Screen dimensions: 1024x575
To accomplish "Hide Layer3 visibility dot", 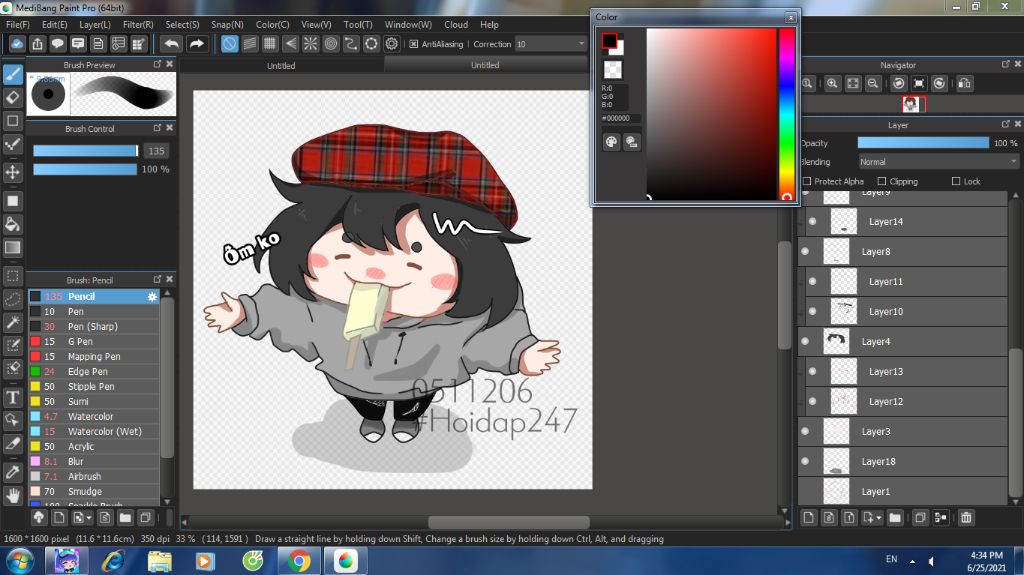I will point(805,431).
